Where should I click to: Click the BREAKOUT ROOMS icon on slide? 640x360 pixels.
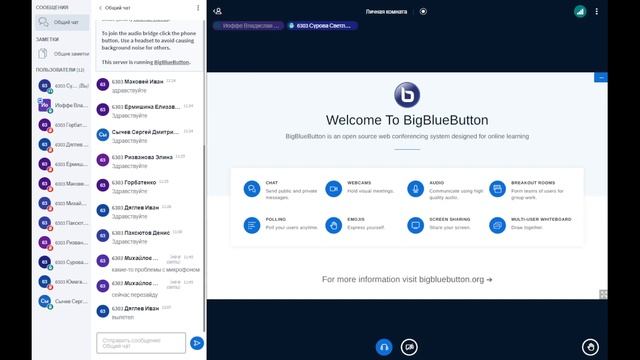point(497,189)
